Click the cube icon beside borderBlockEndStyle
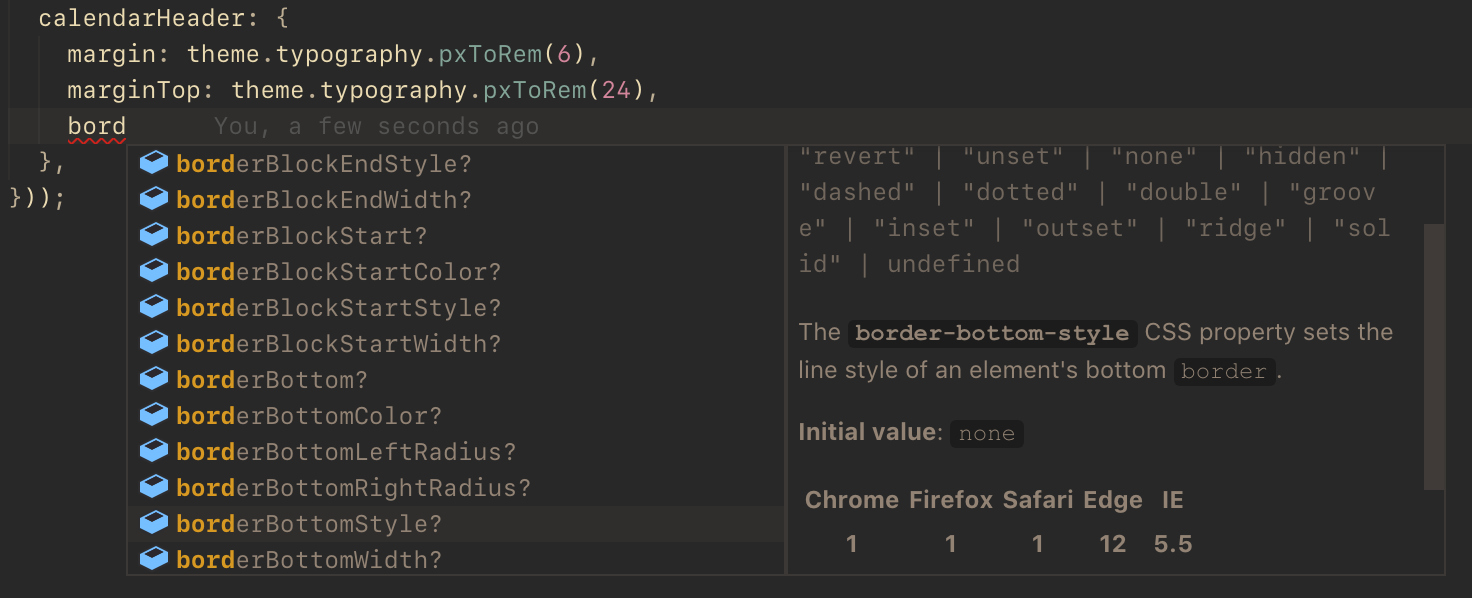 click(x=153, y=163)
